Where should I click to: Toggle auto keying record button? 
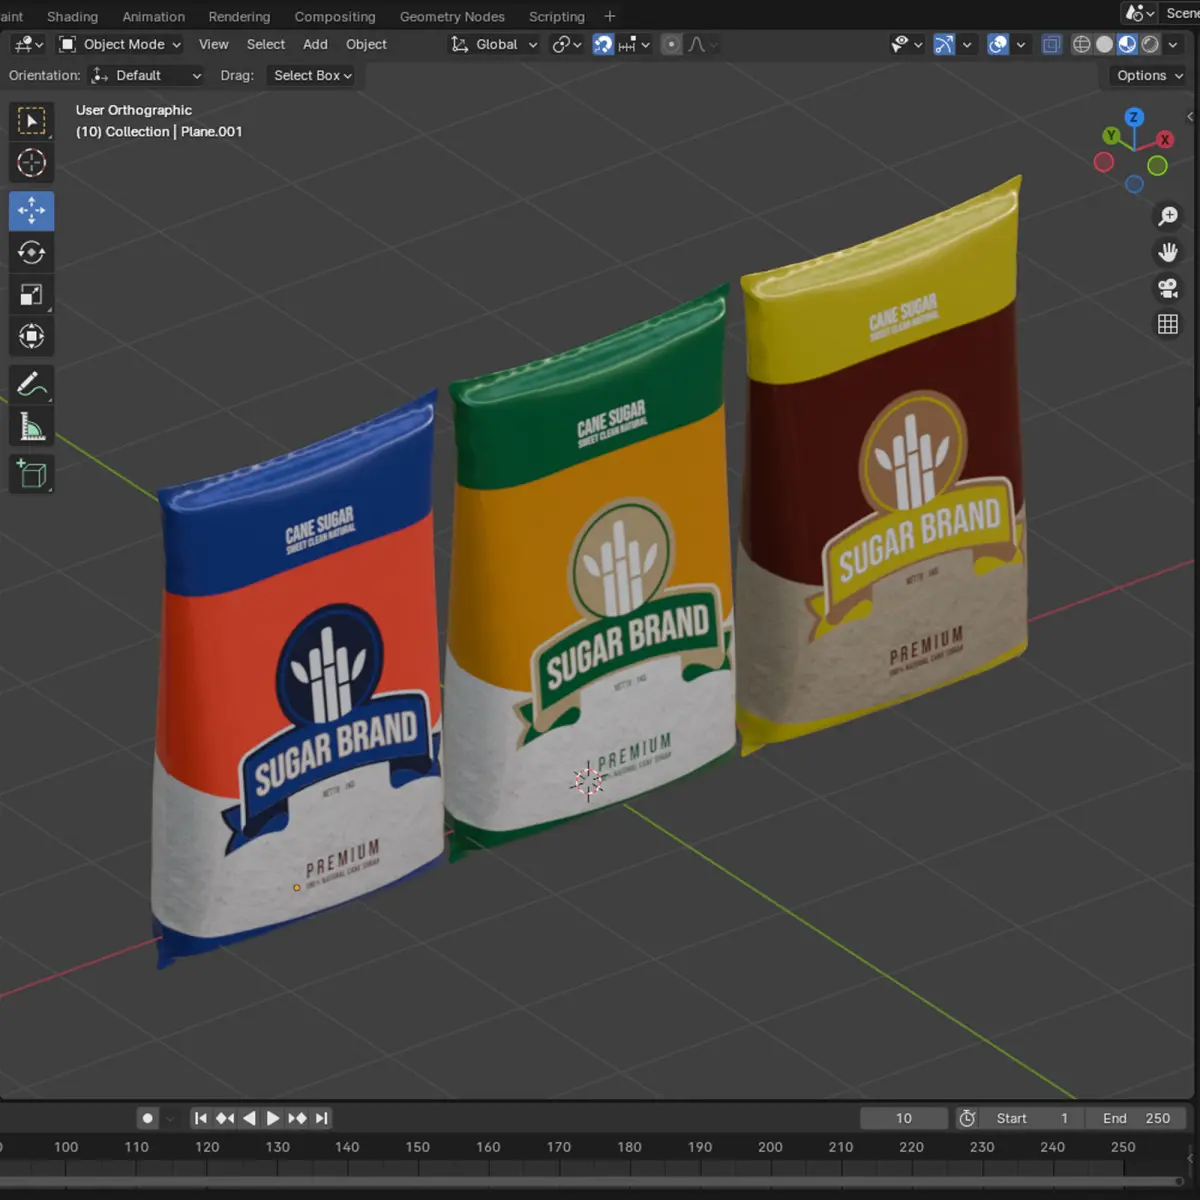click(148, 1118)
